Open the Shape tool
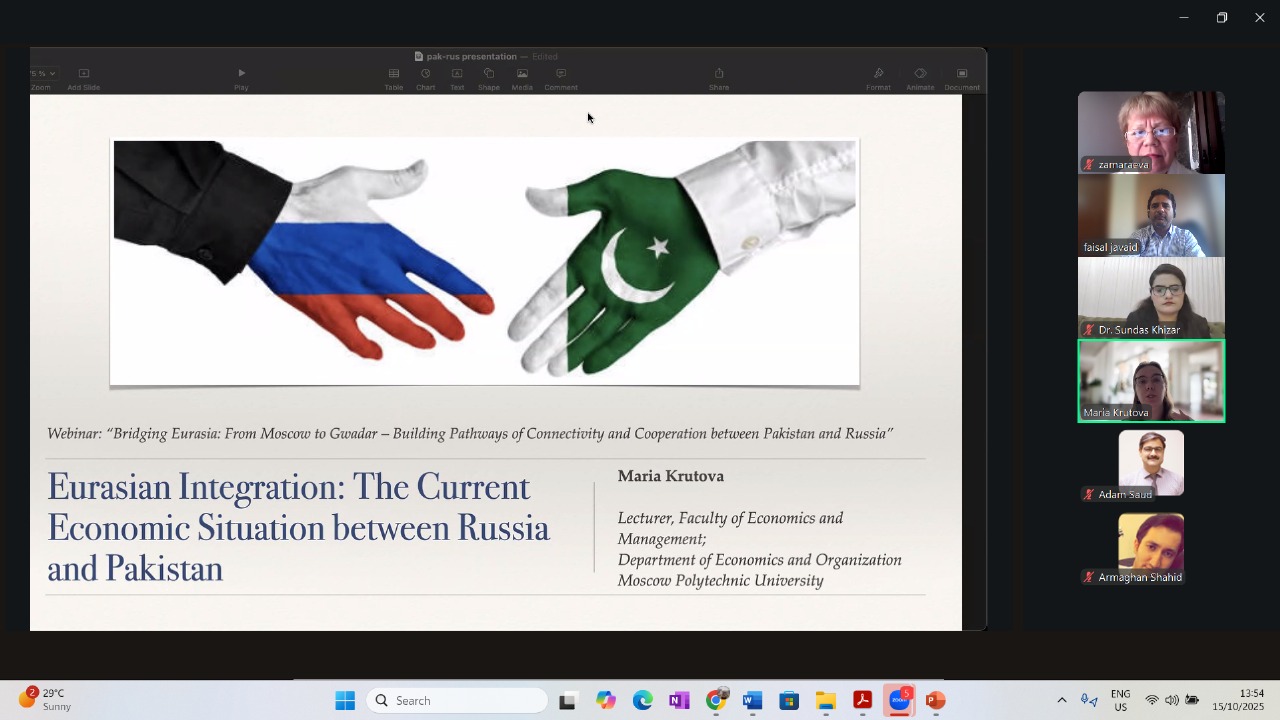The image size is (1280, 720). pyautogui.click(x=489, y=74)
